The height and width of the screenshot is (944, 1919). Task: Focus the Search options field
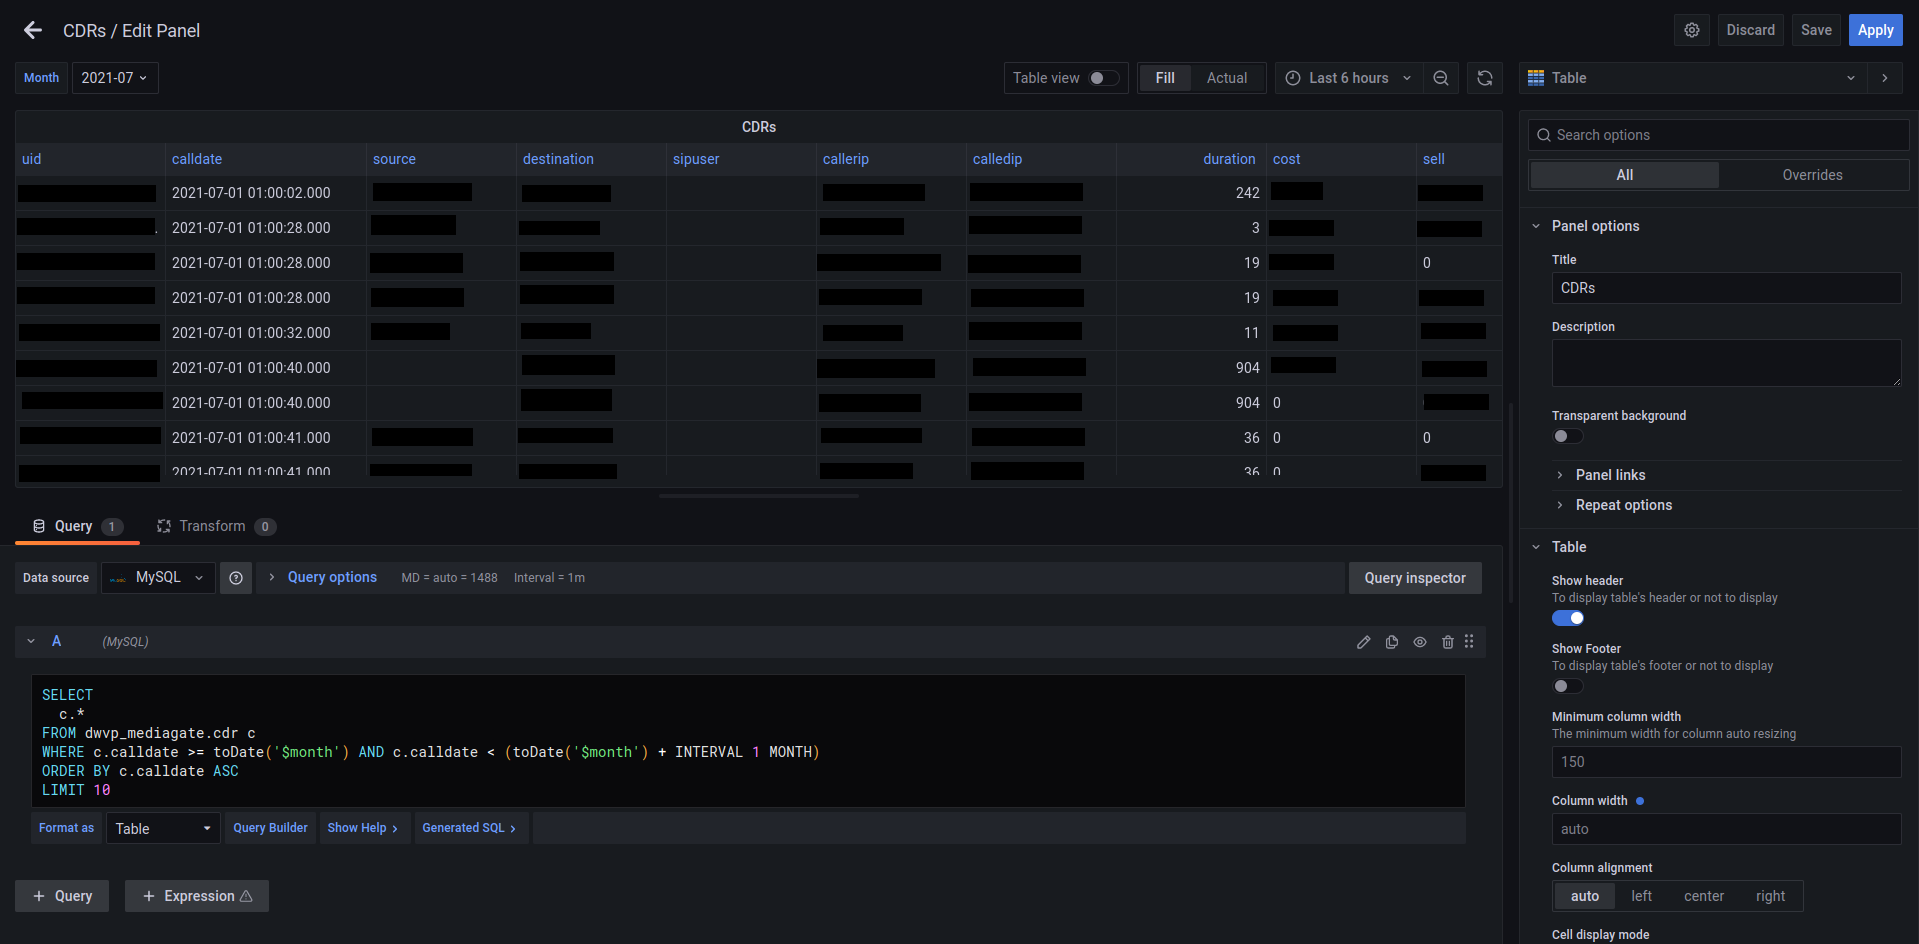[x=1719, y=135]
